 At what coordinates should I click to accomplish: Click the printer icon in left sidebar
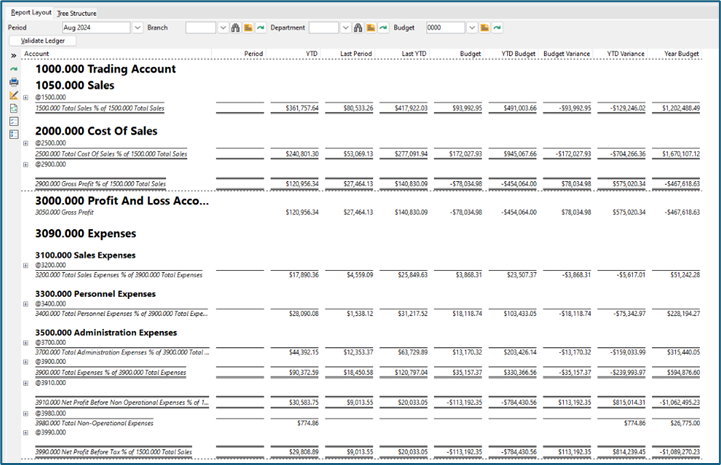click(14, 82)
